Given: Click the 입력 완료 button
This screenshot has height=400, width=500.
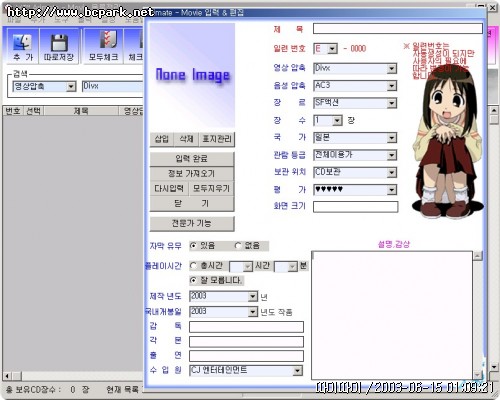Looking at the screenshot, I should click(192, 159).
